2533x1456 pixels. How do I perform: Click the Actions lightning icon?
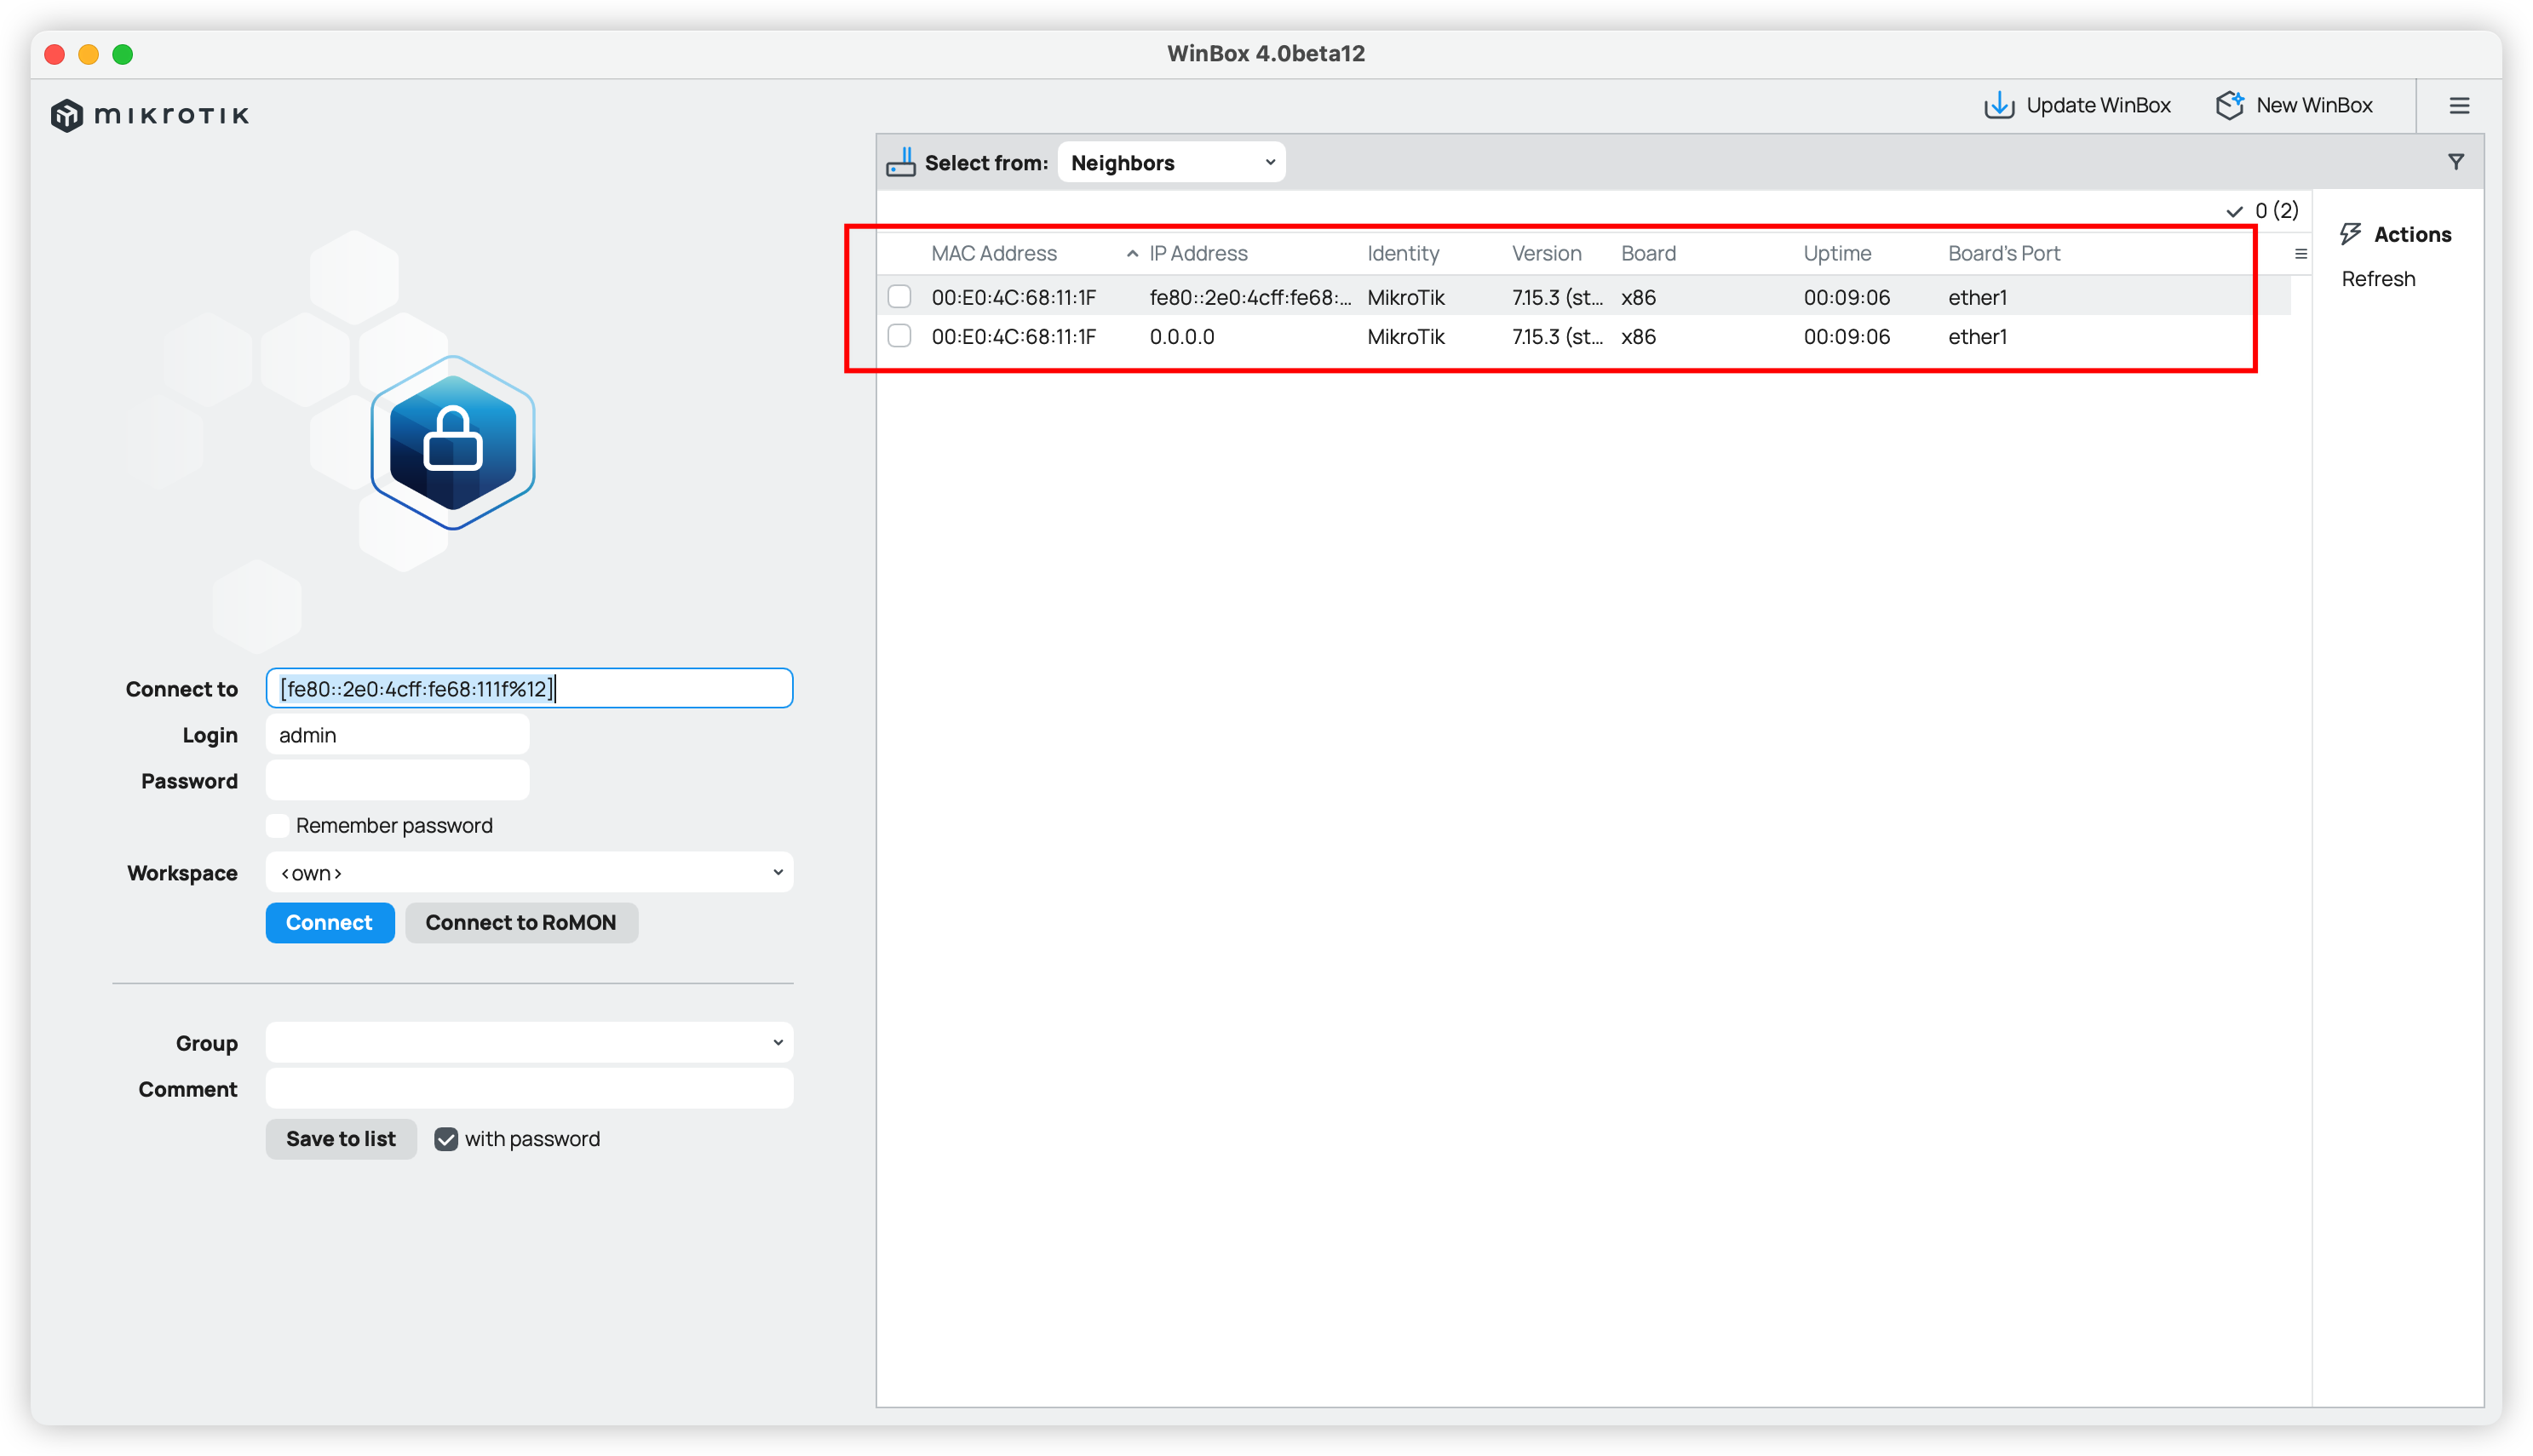pos(2350,234)
